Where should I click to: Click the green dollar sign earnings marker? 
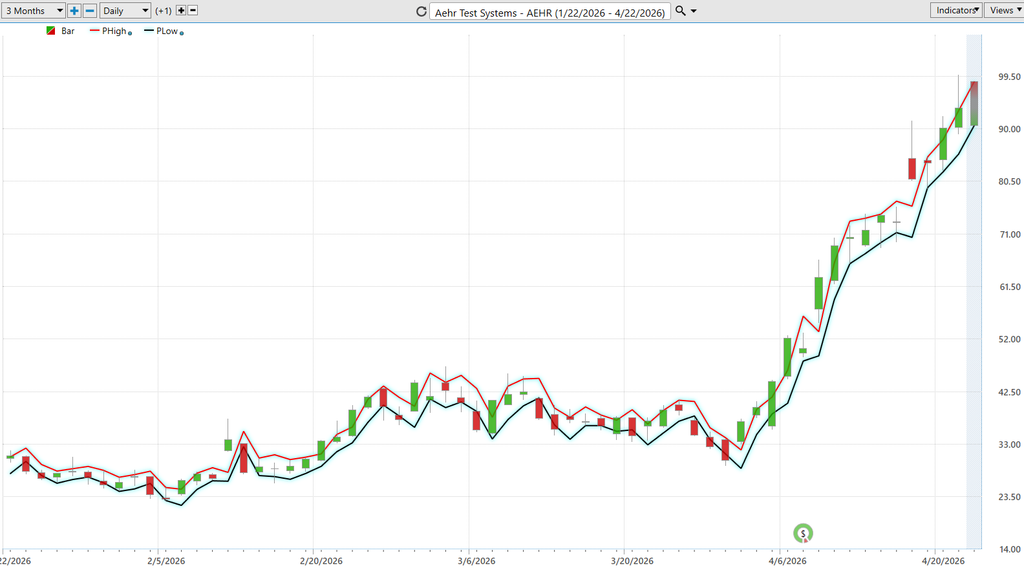(802, 533)
